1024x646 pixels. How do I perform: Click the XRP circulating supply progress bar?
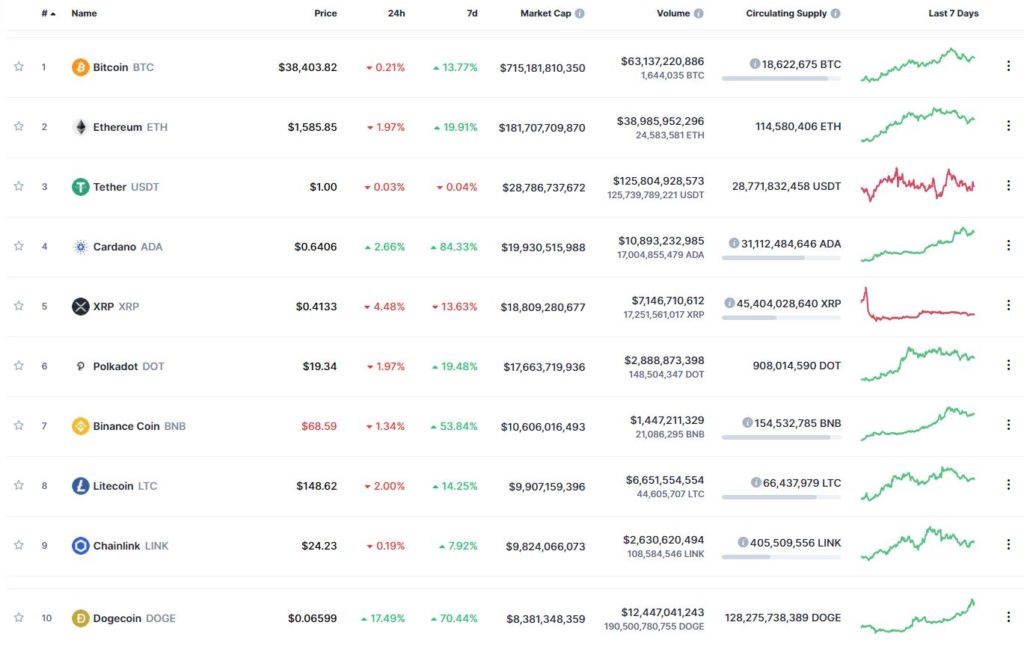[781, 317]
